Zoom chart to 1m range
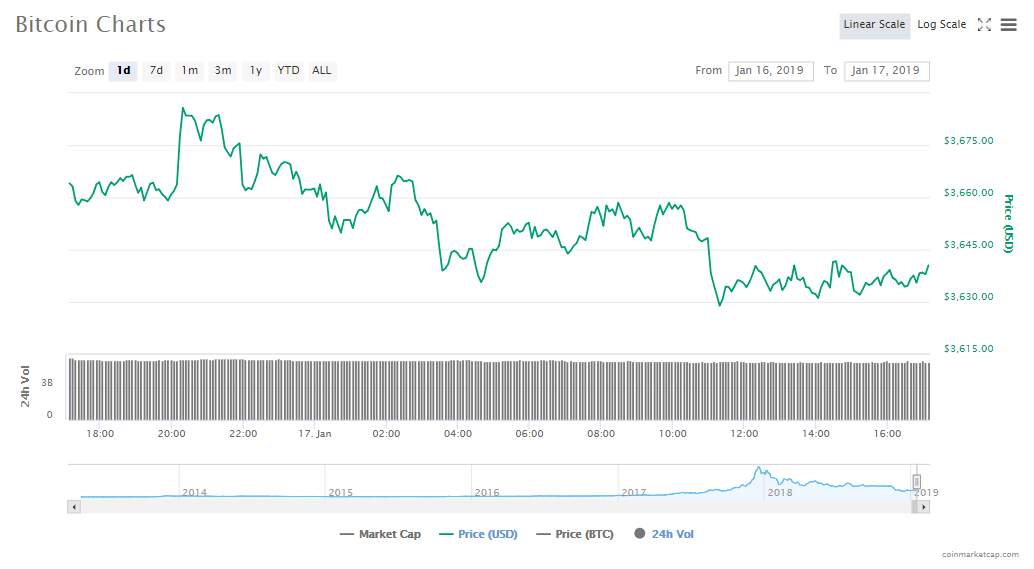1034x569 pixels. pyautogui.click(x=189, y=71)
